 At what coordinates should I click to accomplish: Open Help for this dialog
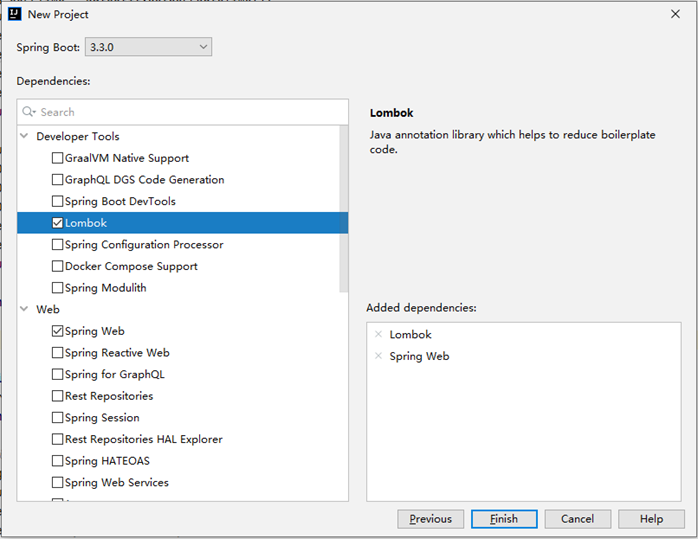pos(651,519)
